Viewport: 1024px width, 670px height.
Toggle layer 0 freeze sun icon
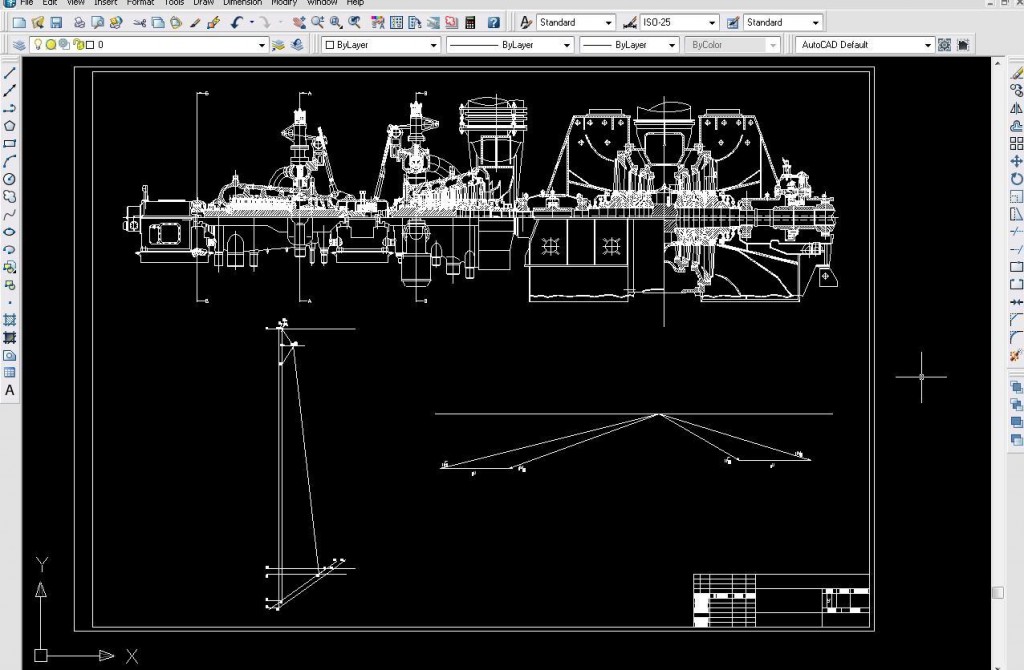coord(51,44)
